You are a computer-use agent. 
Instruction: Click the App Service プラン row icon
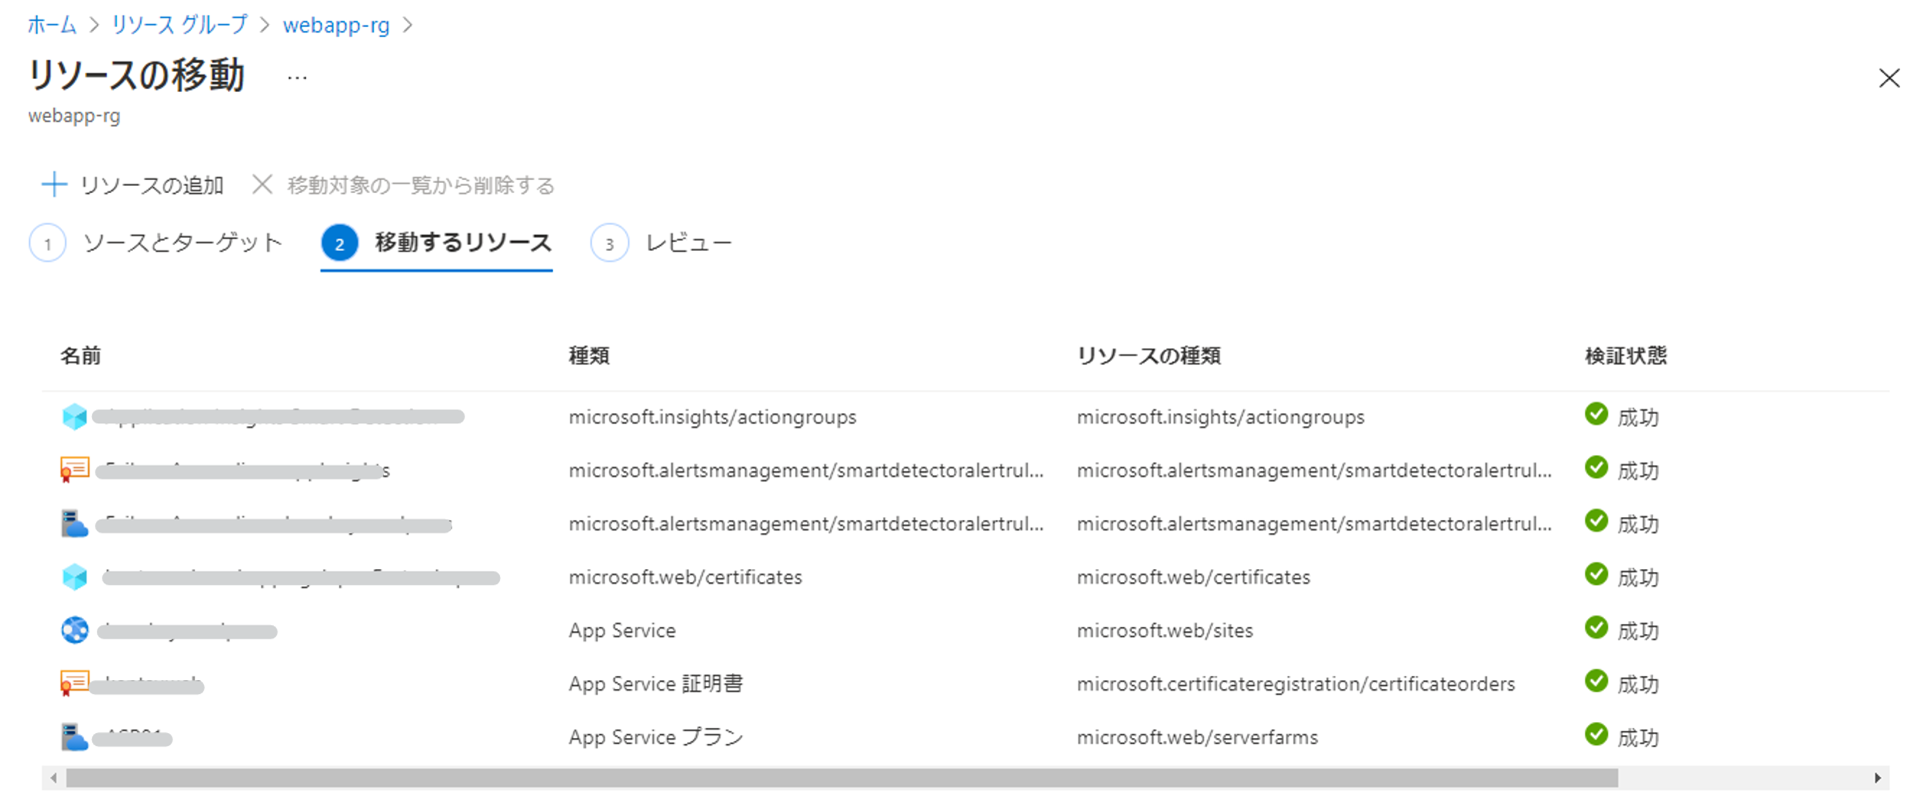click(x=74, y=738)
